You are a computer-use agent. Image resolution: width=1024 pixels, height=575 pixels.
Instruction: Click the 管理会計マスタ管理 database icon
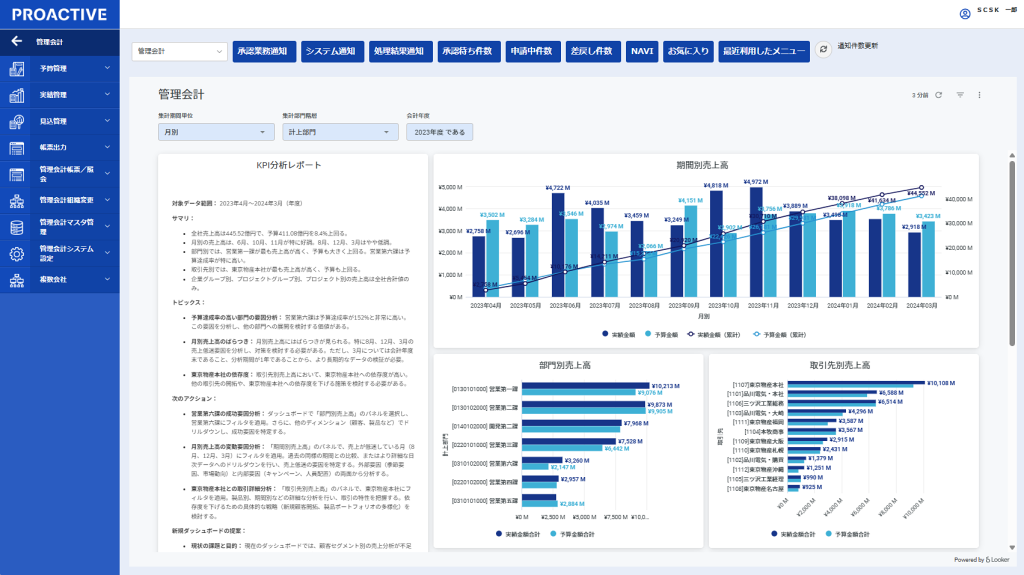coord(17,227)
